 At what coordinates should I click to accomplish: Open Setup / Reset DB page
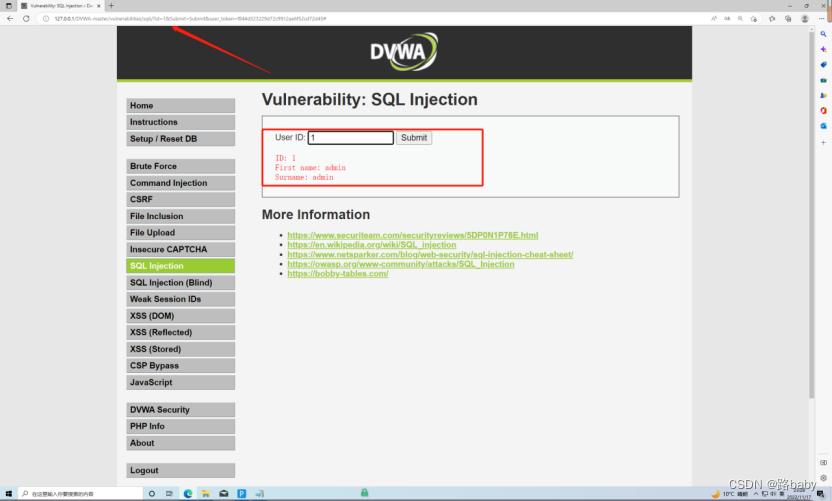tap(180, 139)
